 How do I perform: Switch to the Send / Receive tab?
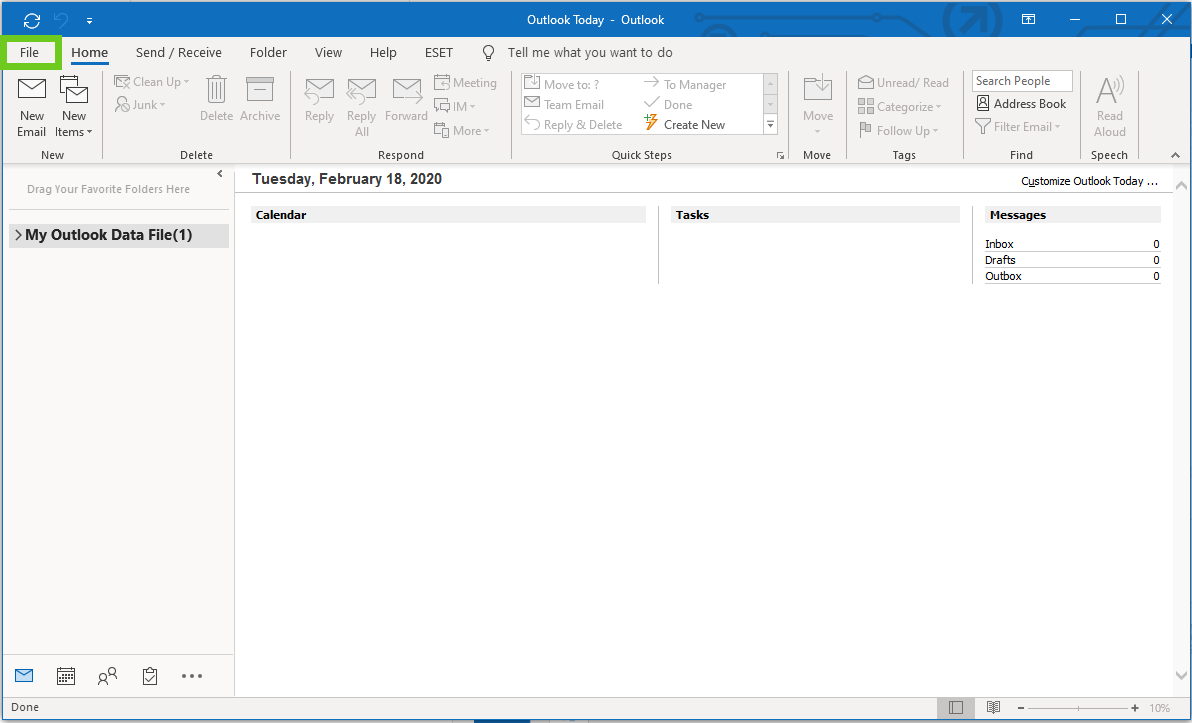(179, 53)
